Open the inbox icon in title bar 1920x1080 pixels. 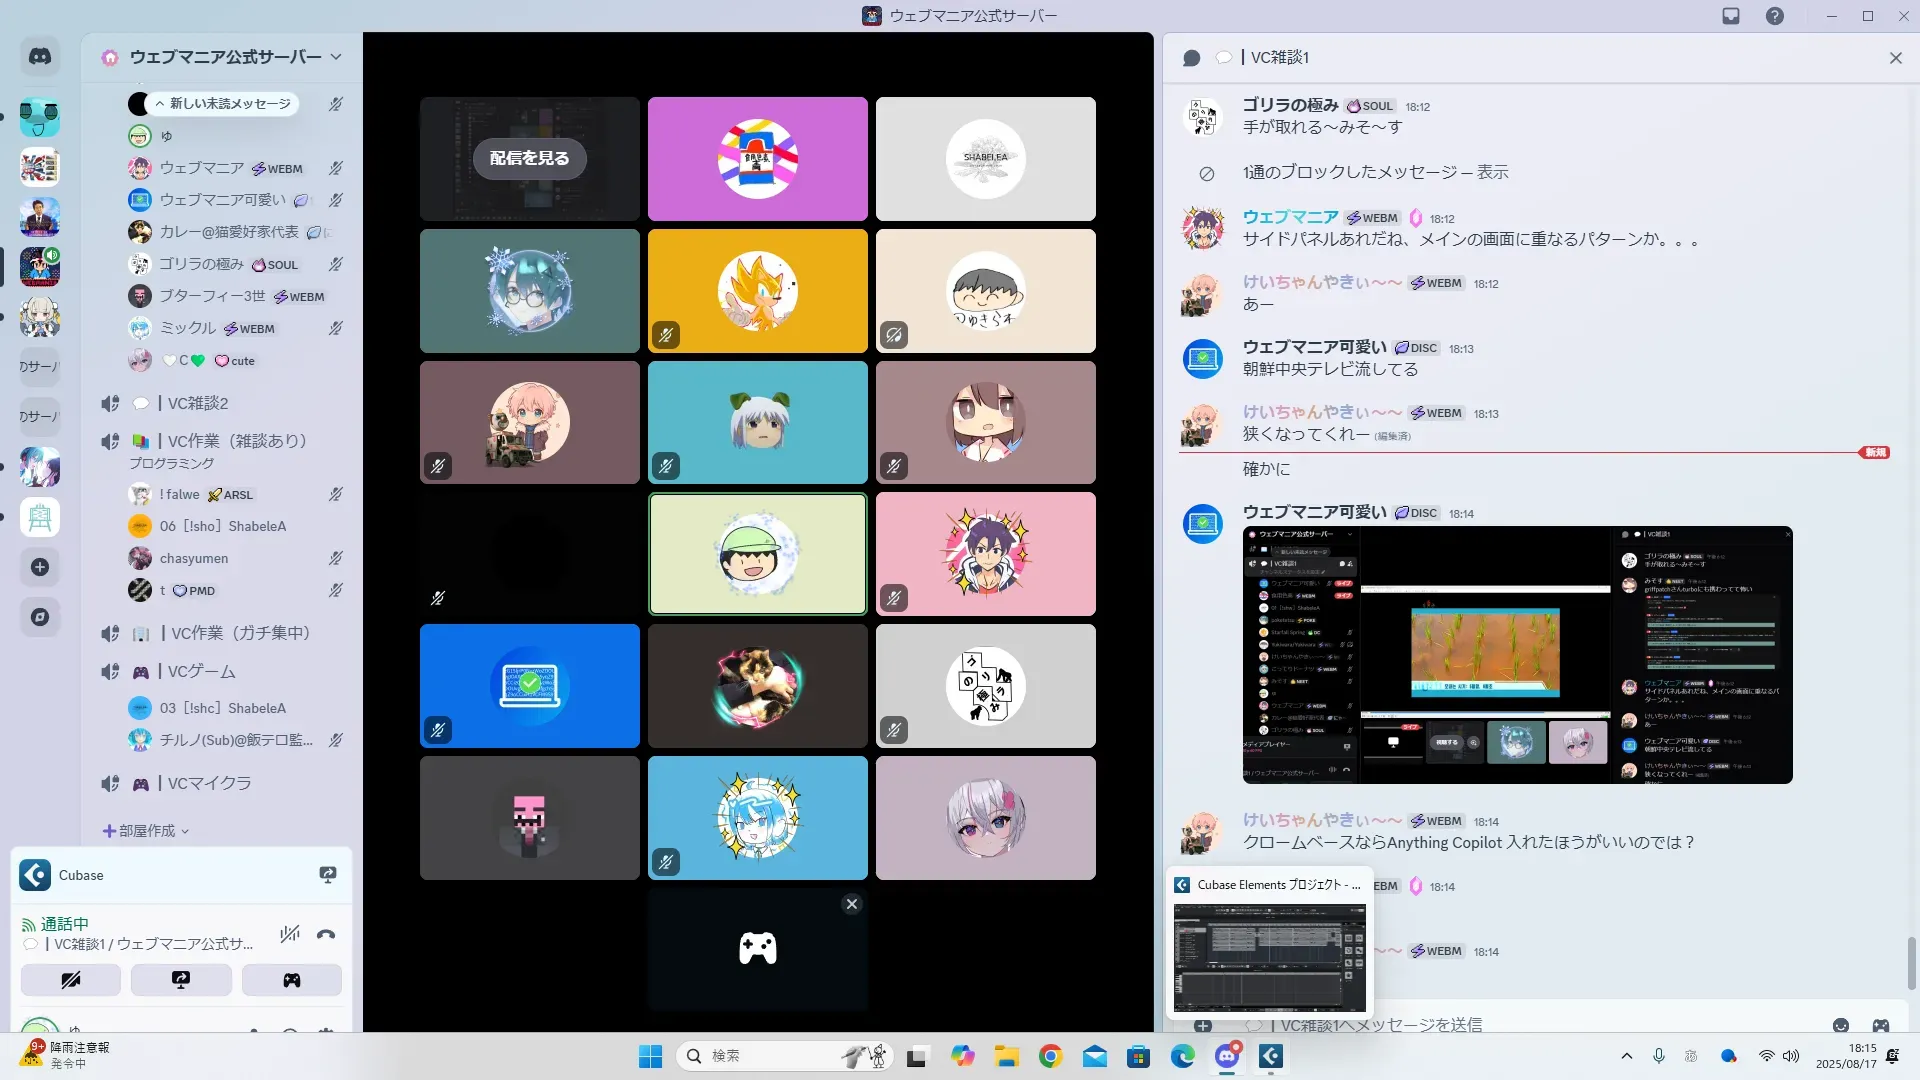(1731, 16)
